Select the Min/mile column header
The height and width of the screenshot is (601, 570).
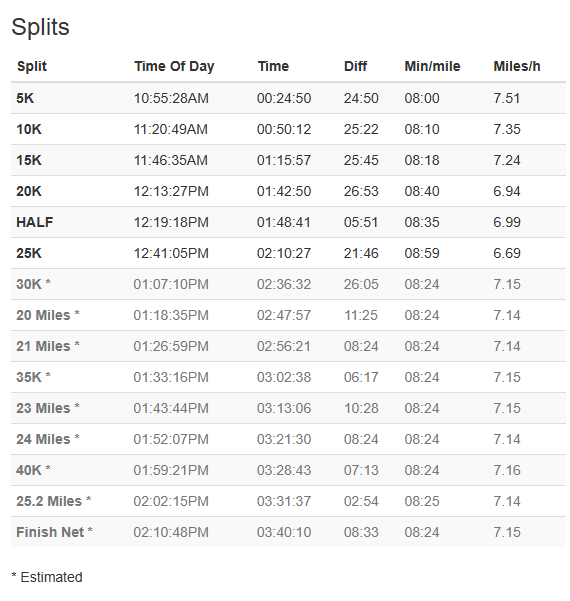coord(432,66)
